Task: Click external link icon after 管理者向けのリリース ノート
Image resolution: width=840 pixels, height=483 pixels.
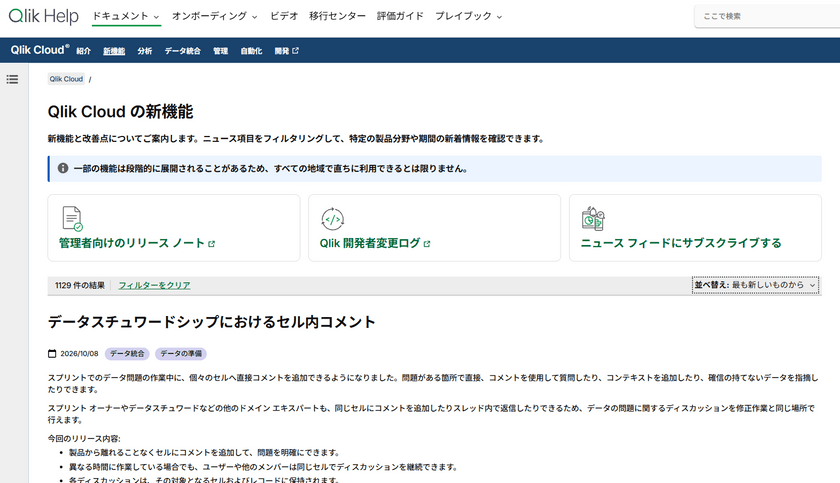Action: pos(212,244)
